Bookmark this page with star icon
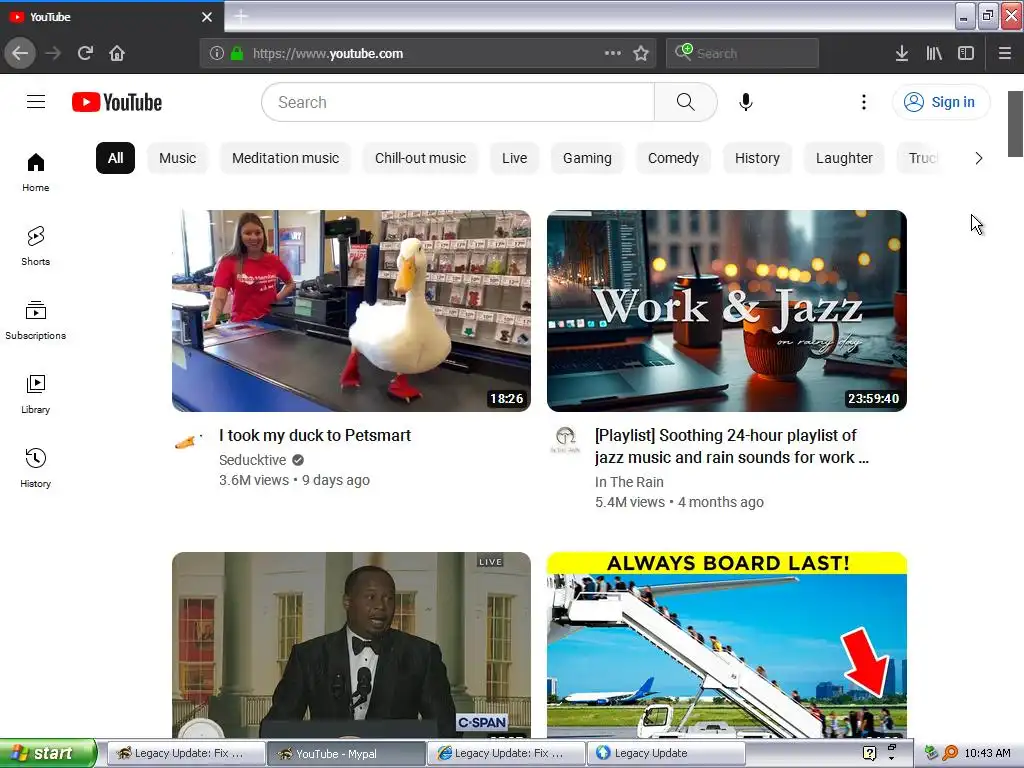This screenshot has width=1024, height=768. pos(641,53)
